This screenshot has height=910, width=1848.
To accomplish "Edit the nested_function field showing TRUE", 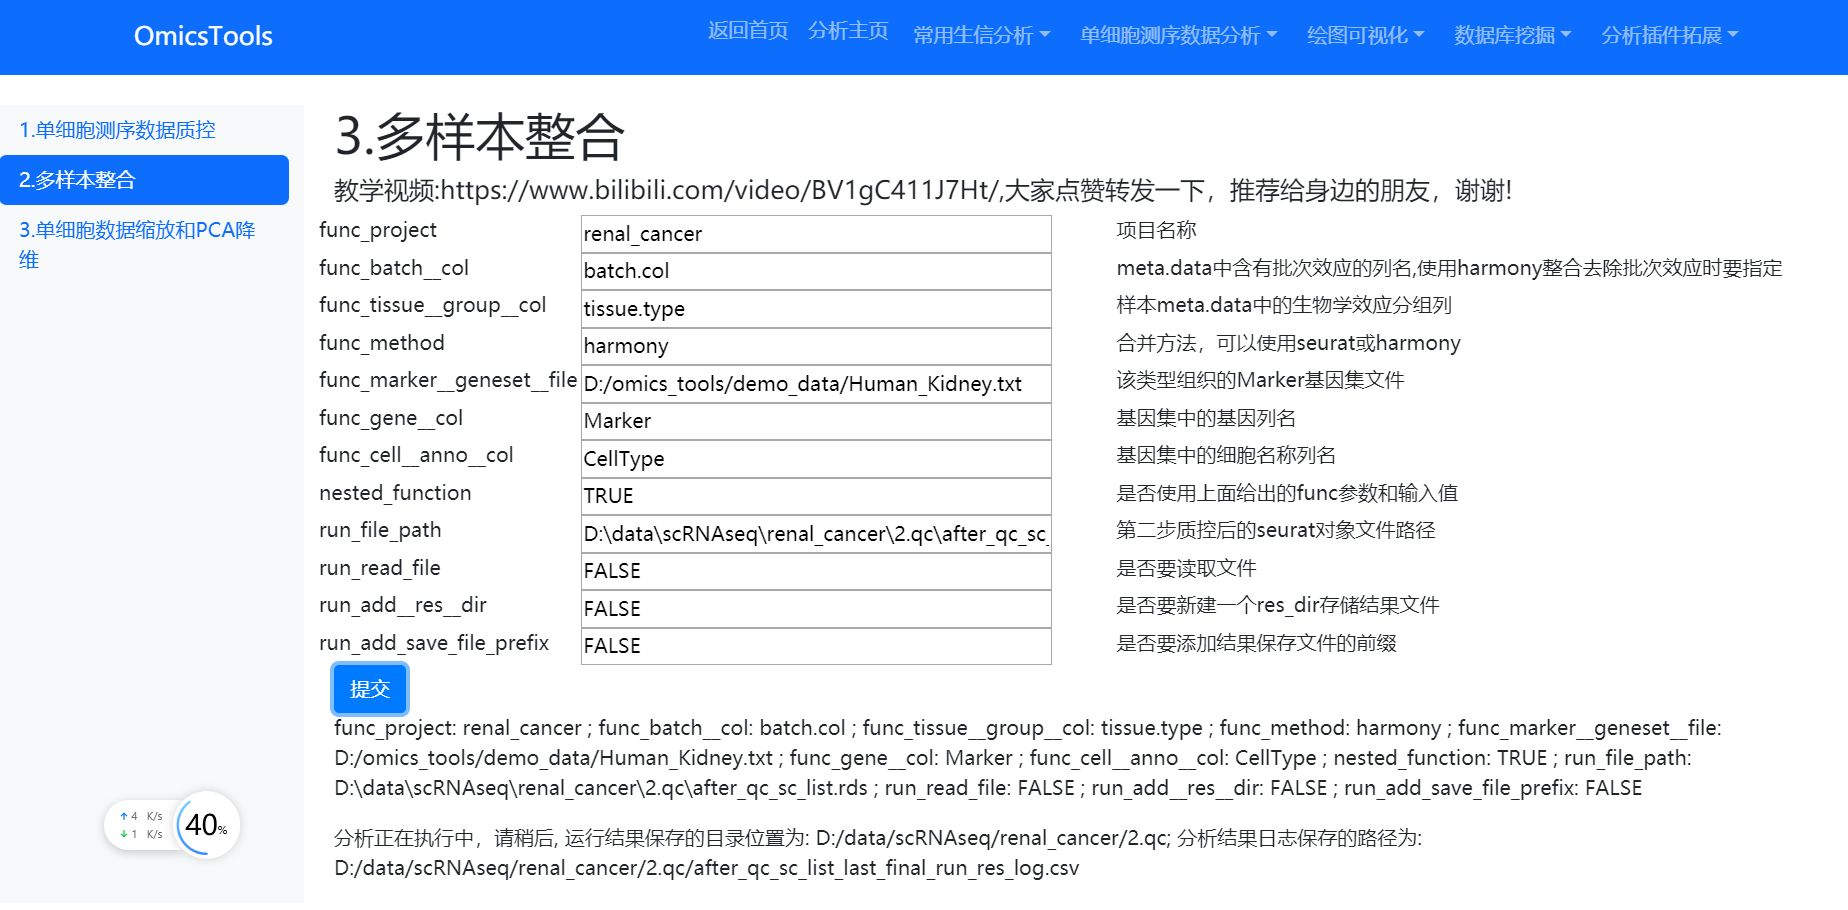I will tap(816, 496).
